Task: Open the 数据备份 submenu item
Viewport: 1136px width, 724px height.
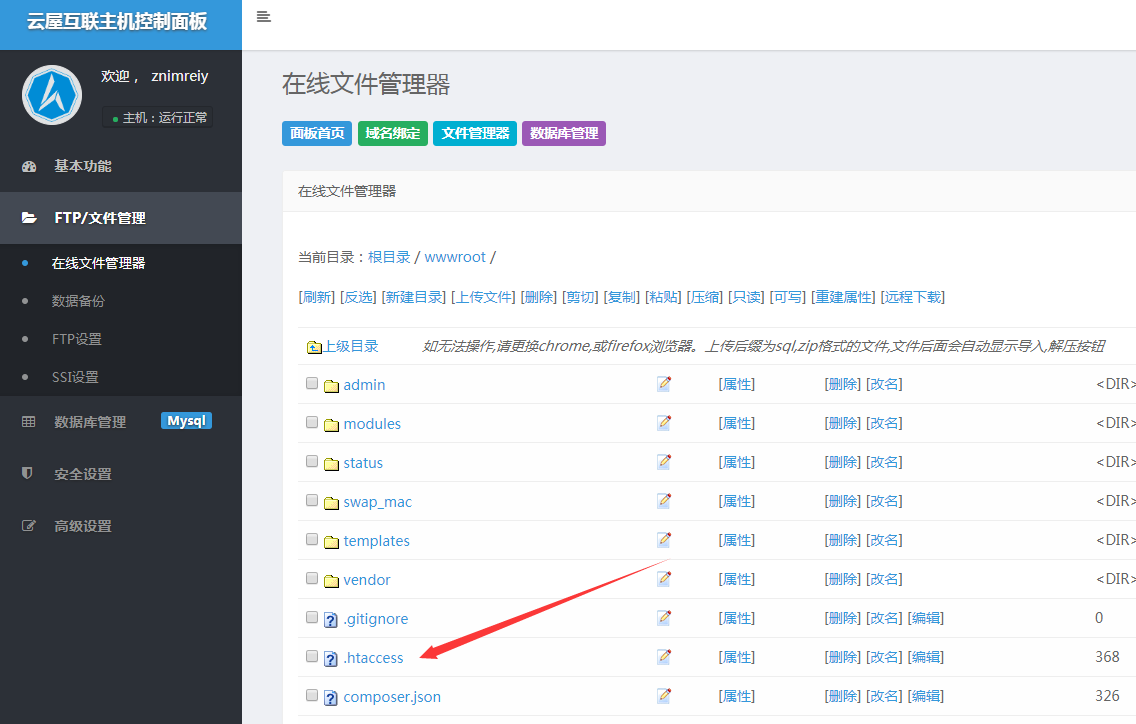Action: 78,301
